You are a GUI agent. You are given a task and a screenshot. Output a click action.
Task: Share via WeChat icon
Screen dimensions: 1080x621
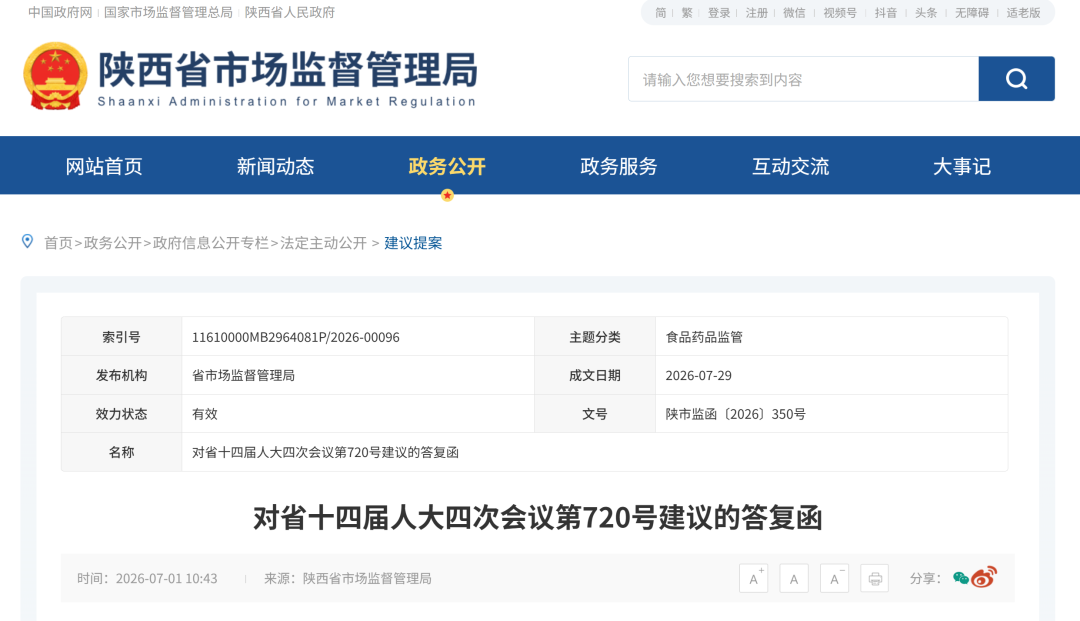pyautogui.click(x=961, y=578)
